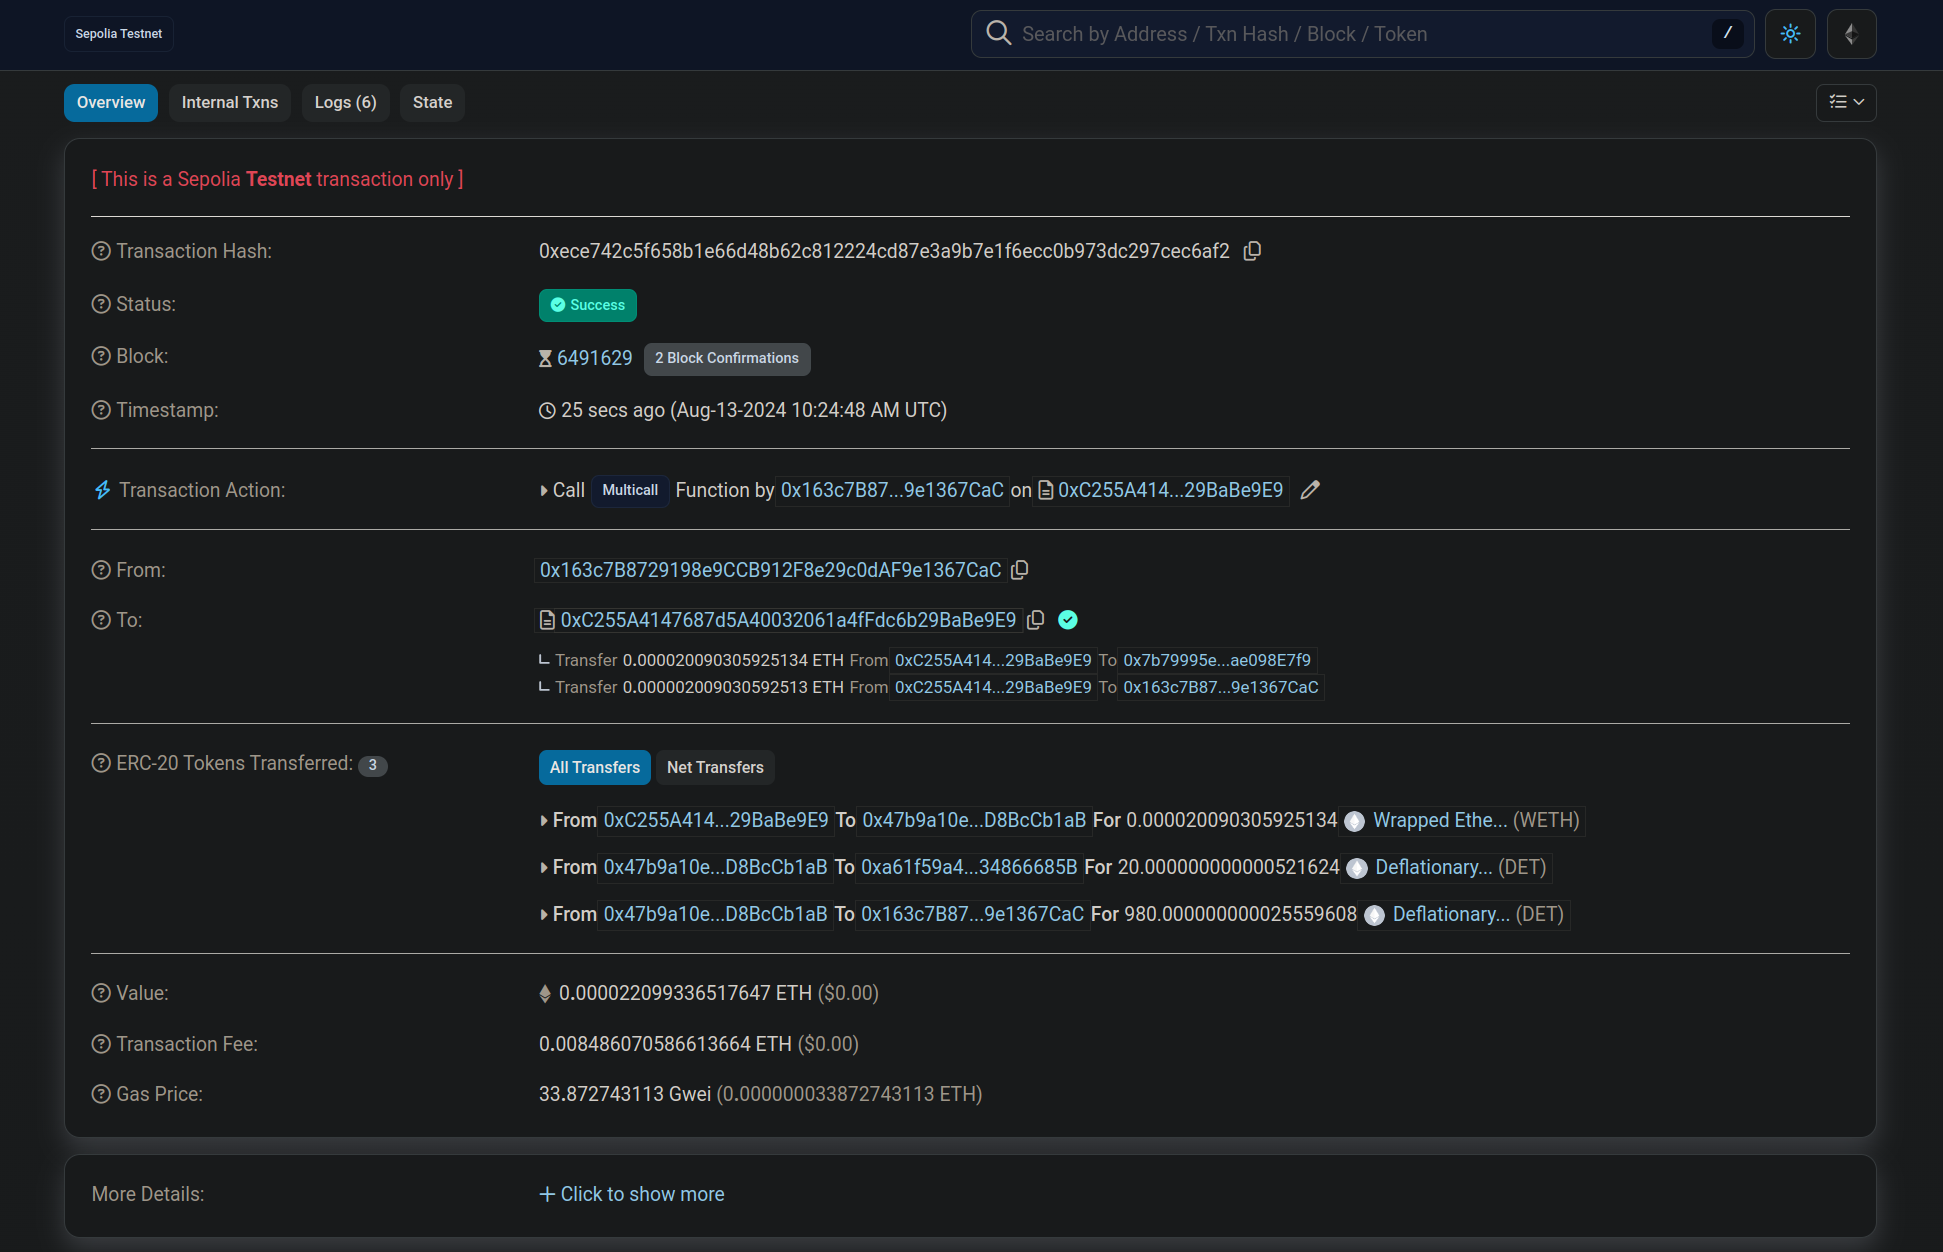Image resolution: width=1943 pixels, height=1252 pixels.
Task: Select the Net Transfers tab
Action: coord(715,767)
